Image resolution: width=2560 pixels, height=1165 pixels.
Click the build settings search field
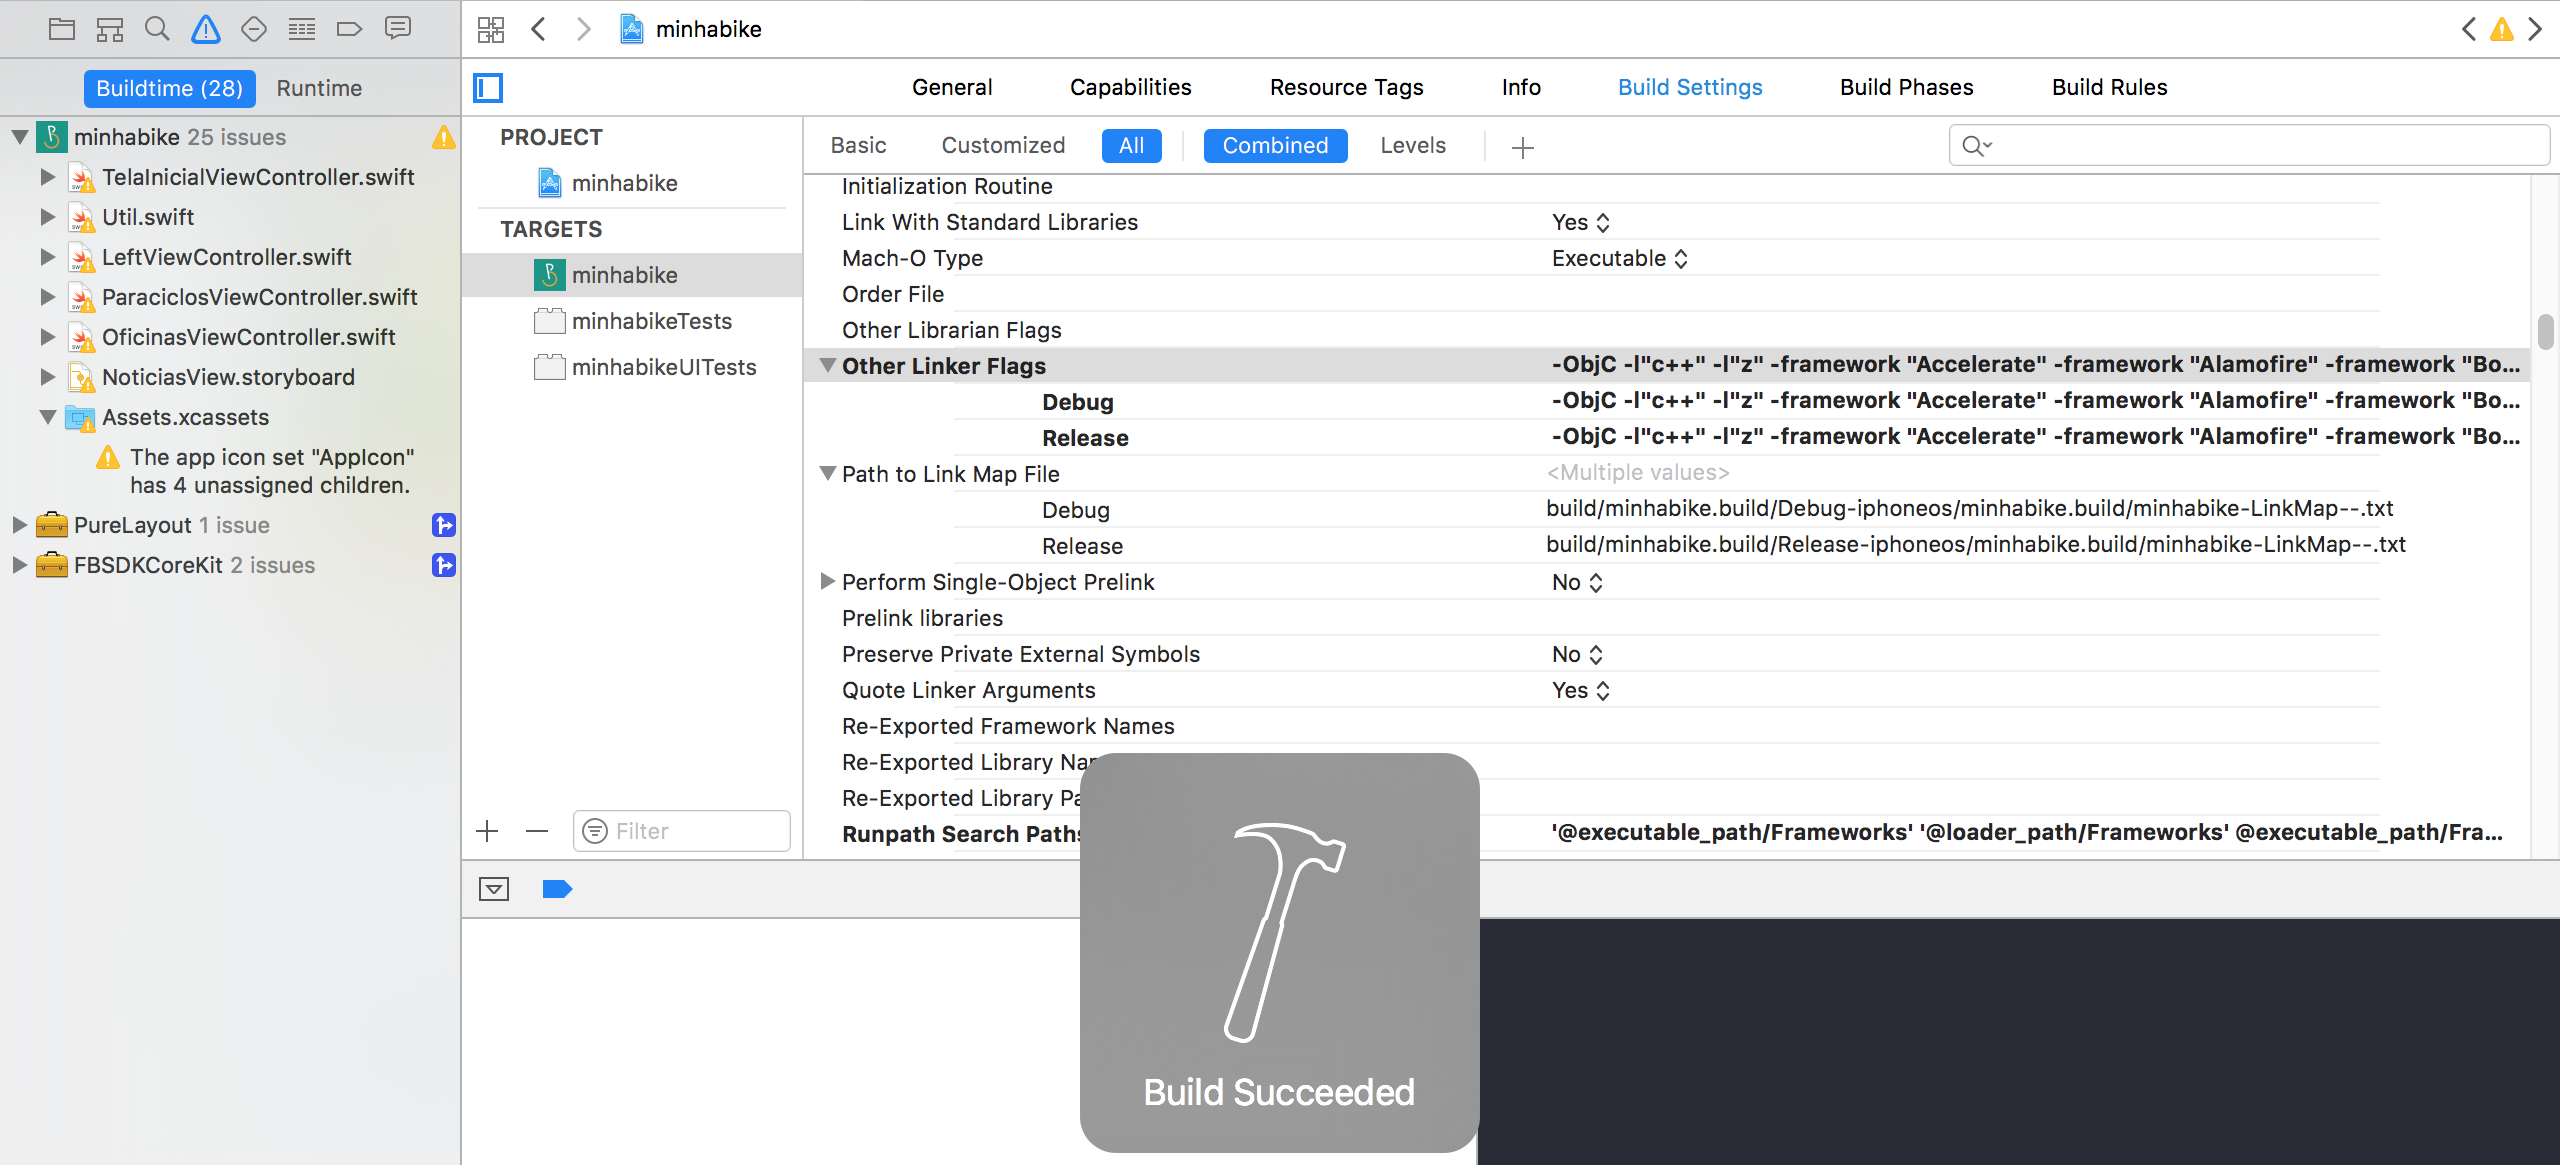[x=2260, y=146]
